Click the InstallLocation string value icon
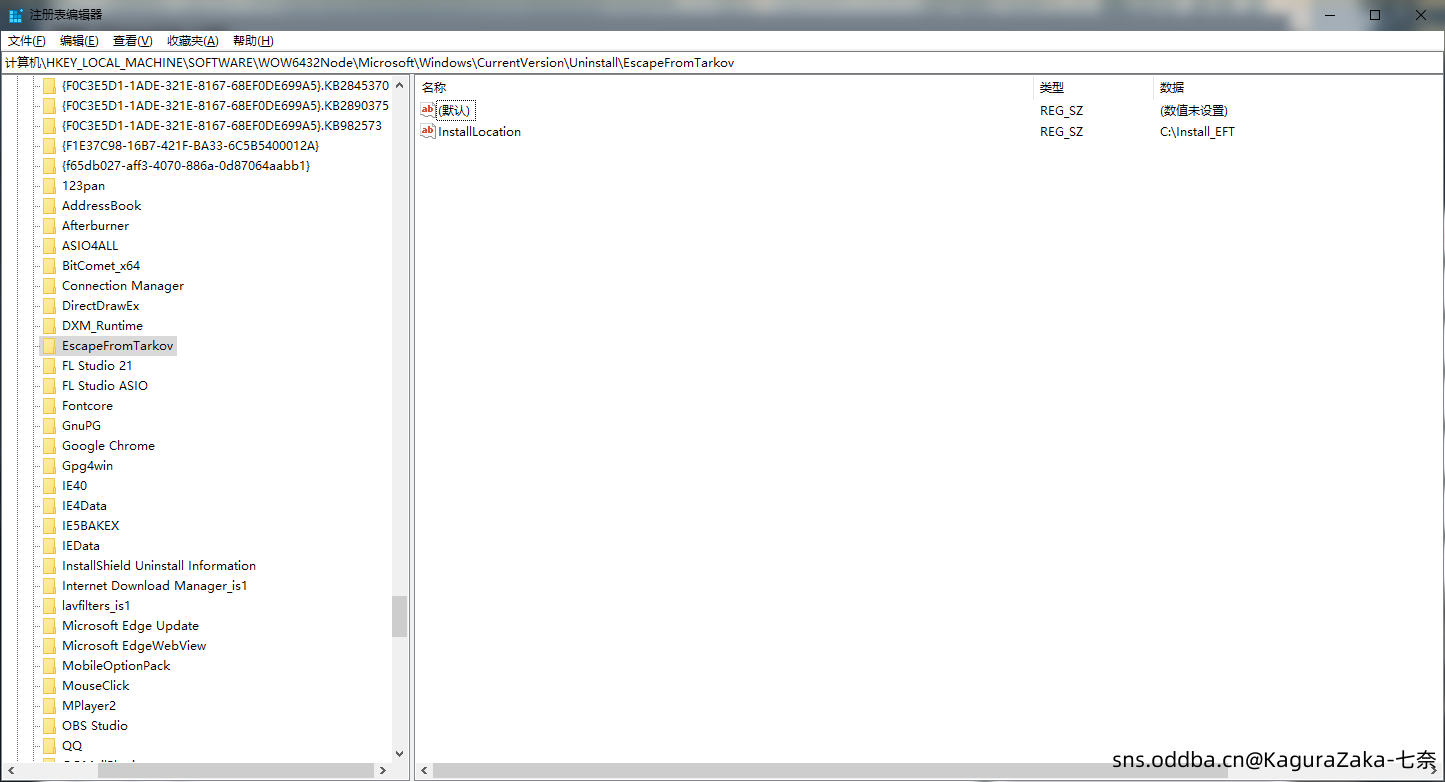This screenshot has height=782, width=1445. pyautogui.click(x=428, y=131)
